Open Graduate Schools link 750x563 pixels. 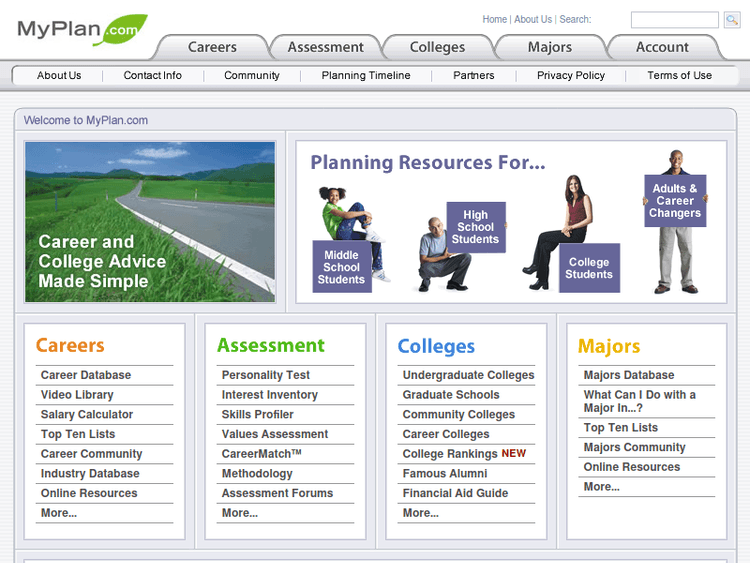(x=451, y=395)
